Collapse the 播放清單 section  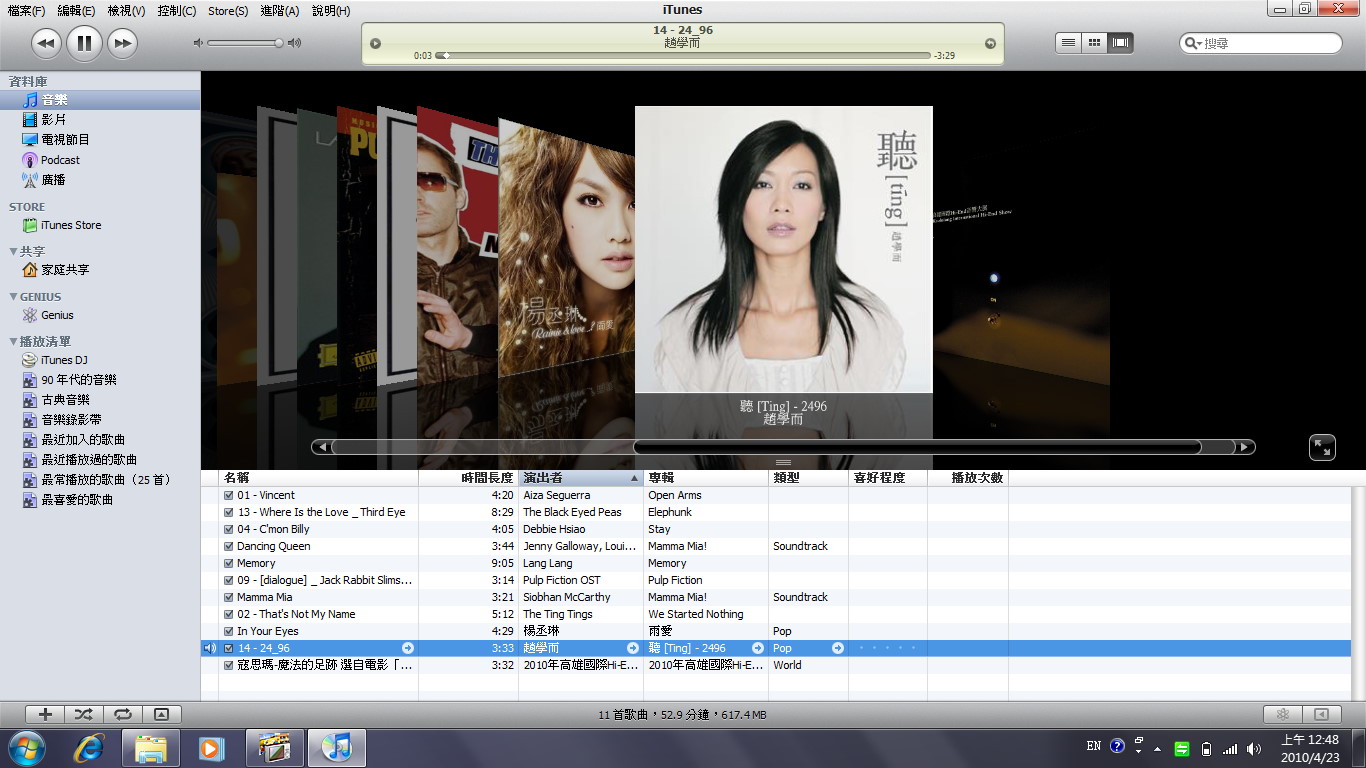(x=13, y=342)
